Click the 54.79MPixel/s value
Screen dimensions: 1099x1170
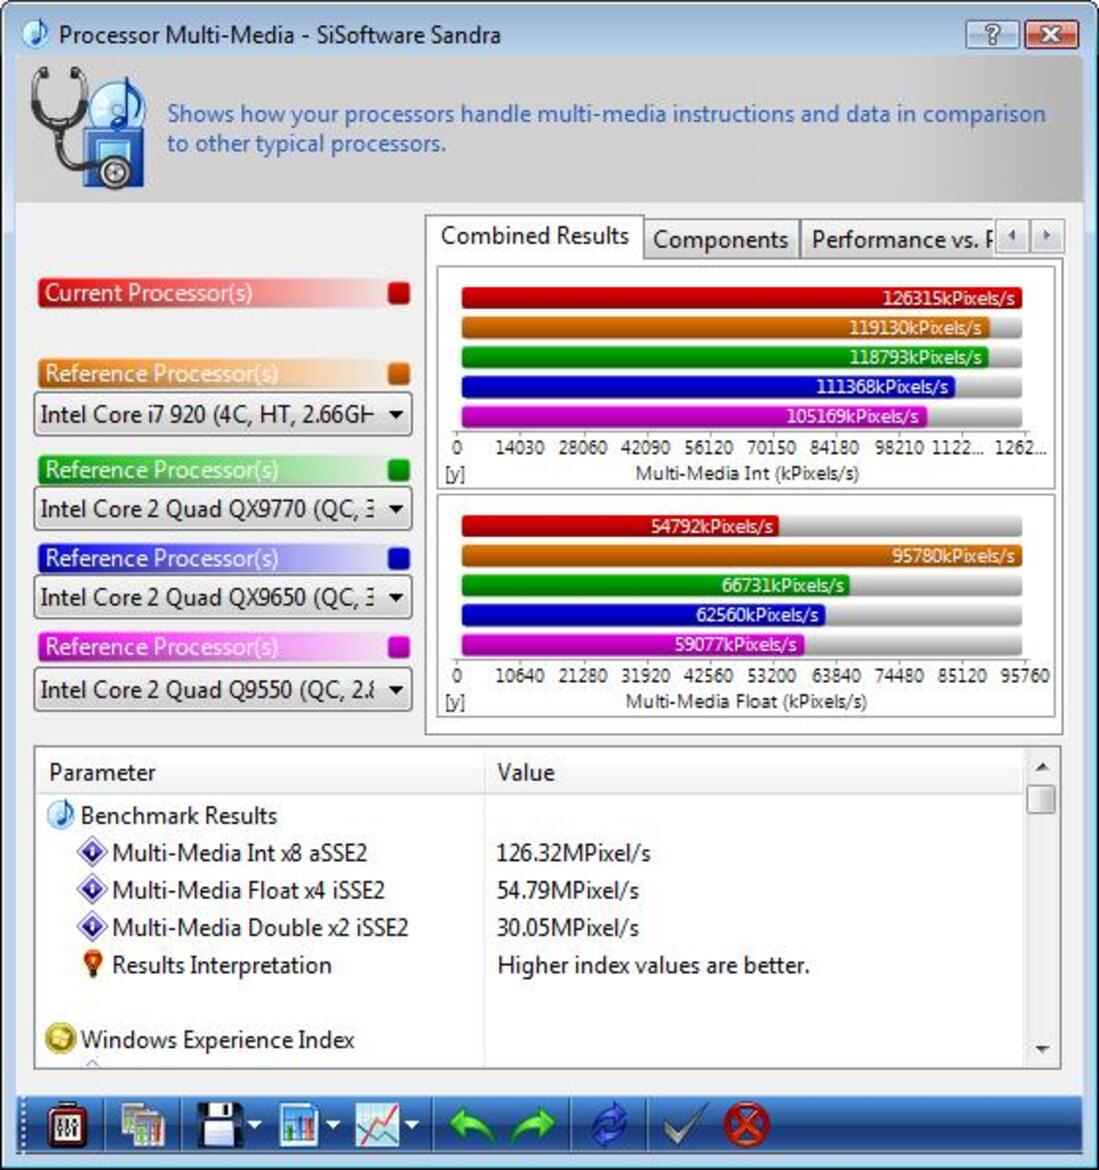568,890
